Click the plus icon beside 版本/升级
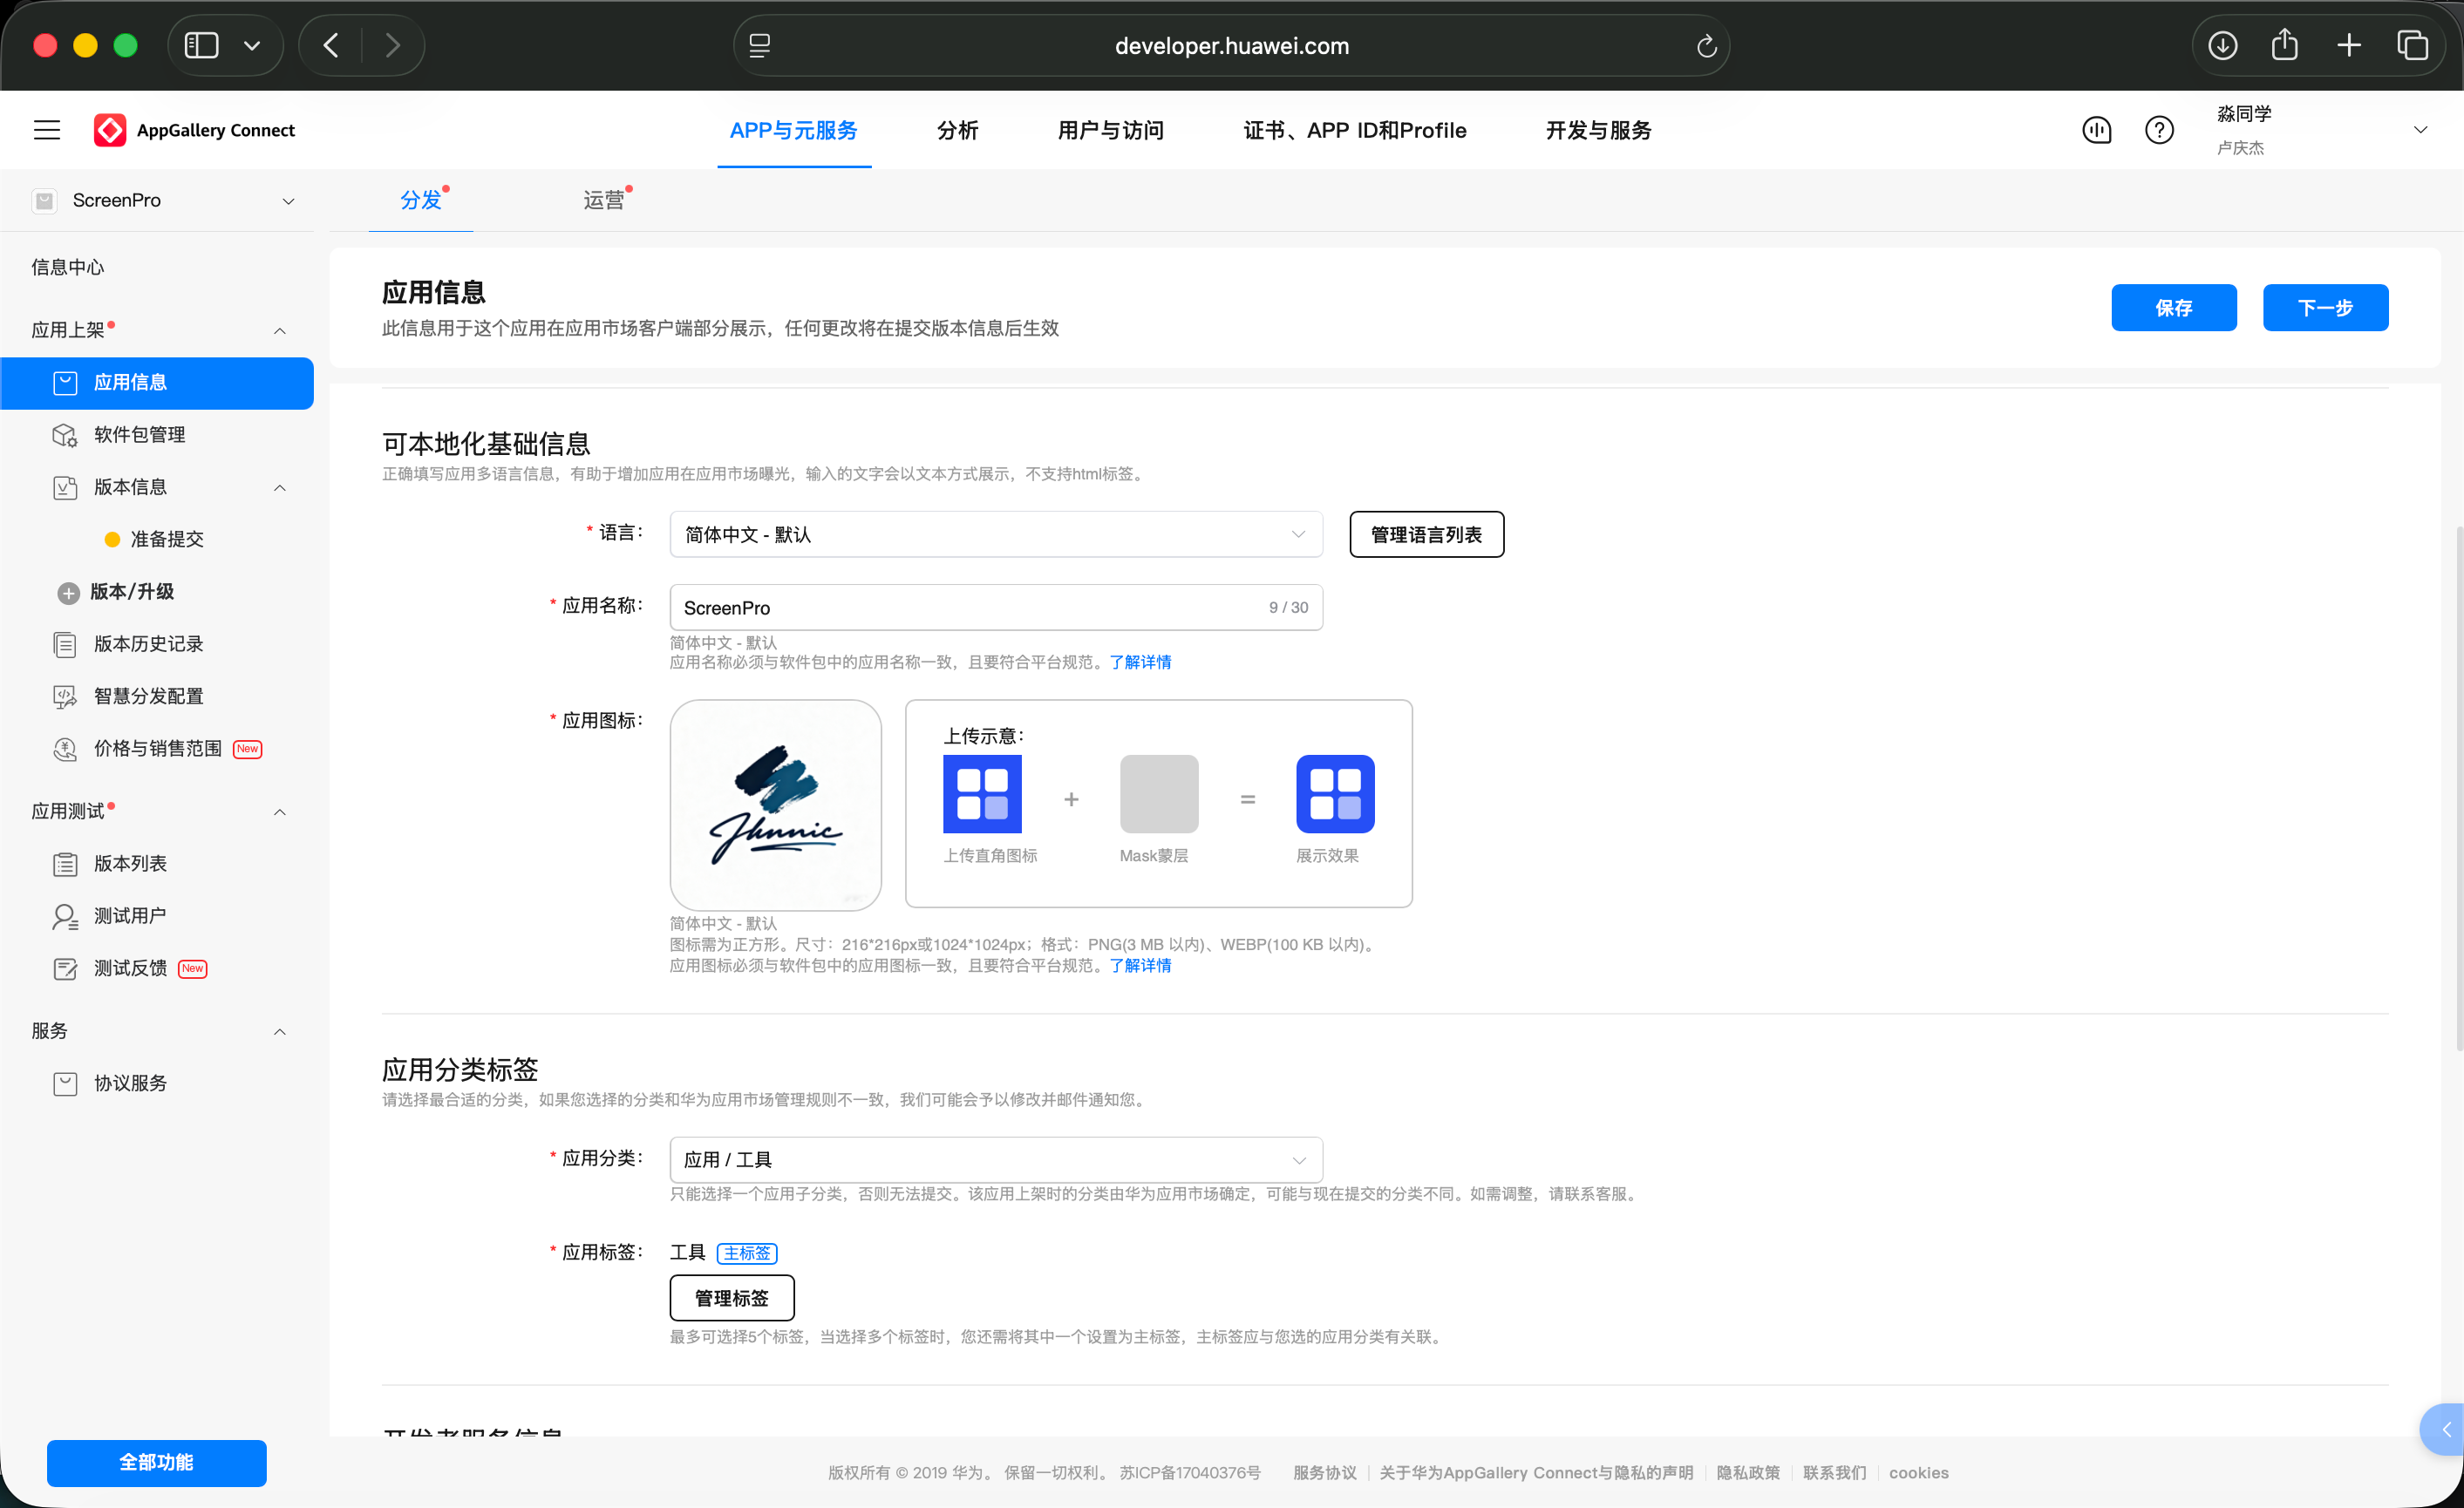 tap(68, 593)
